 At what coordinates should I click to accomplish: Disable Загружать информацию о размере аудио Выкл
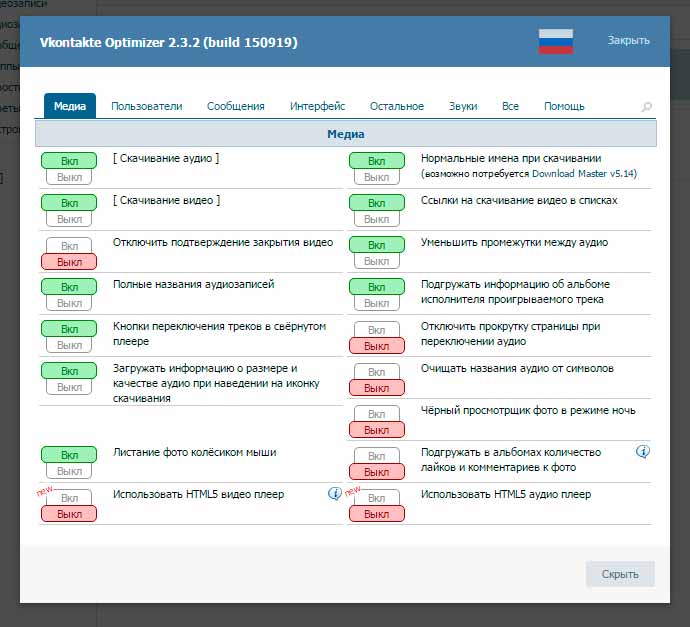pos(69,387)
